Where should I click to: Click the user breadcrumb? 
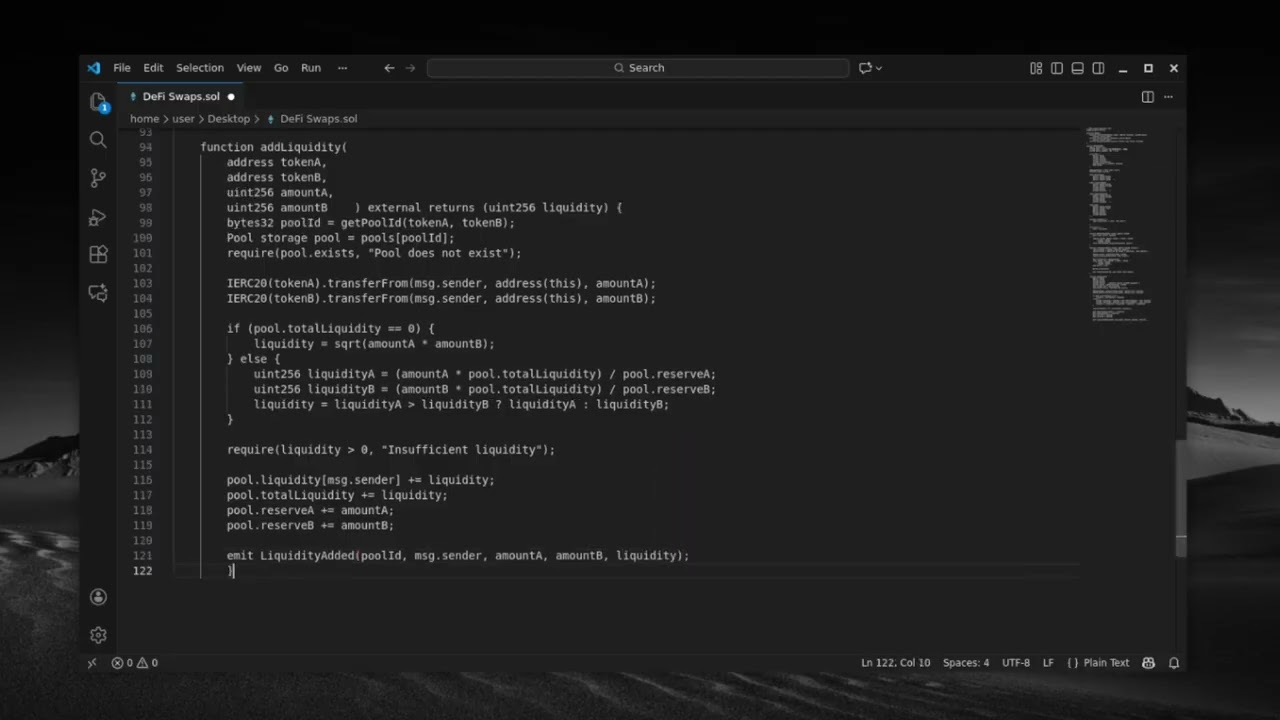183,119
